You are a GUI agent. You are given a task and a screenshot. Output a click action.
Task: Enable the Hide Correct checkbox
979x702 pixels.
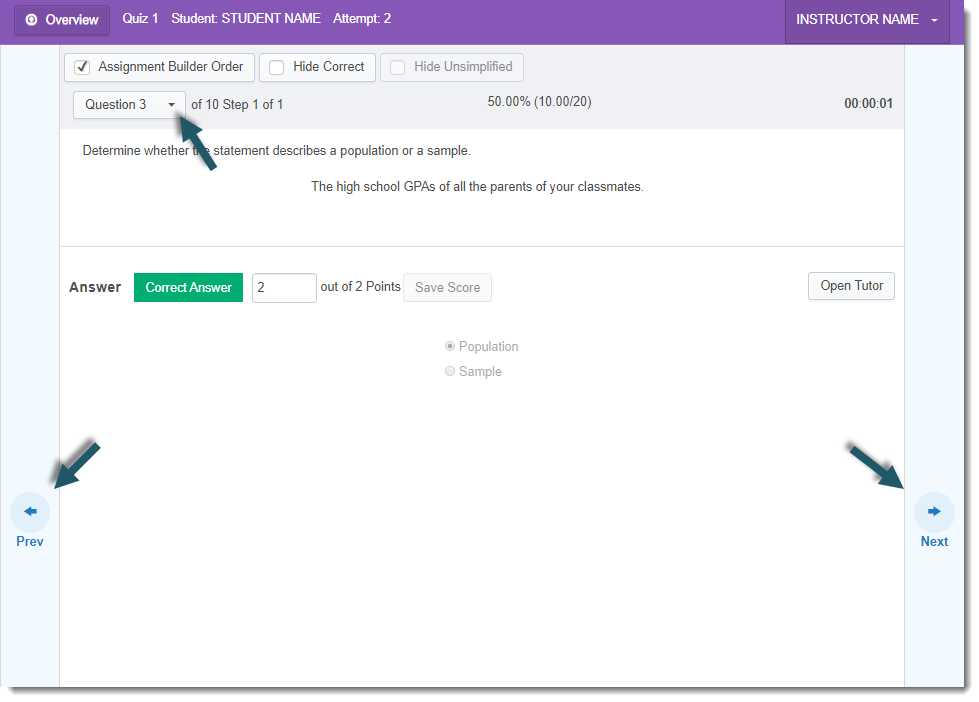pos(277,67)
